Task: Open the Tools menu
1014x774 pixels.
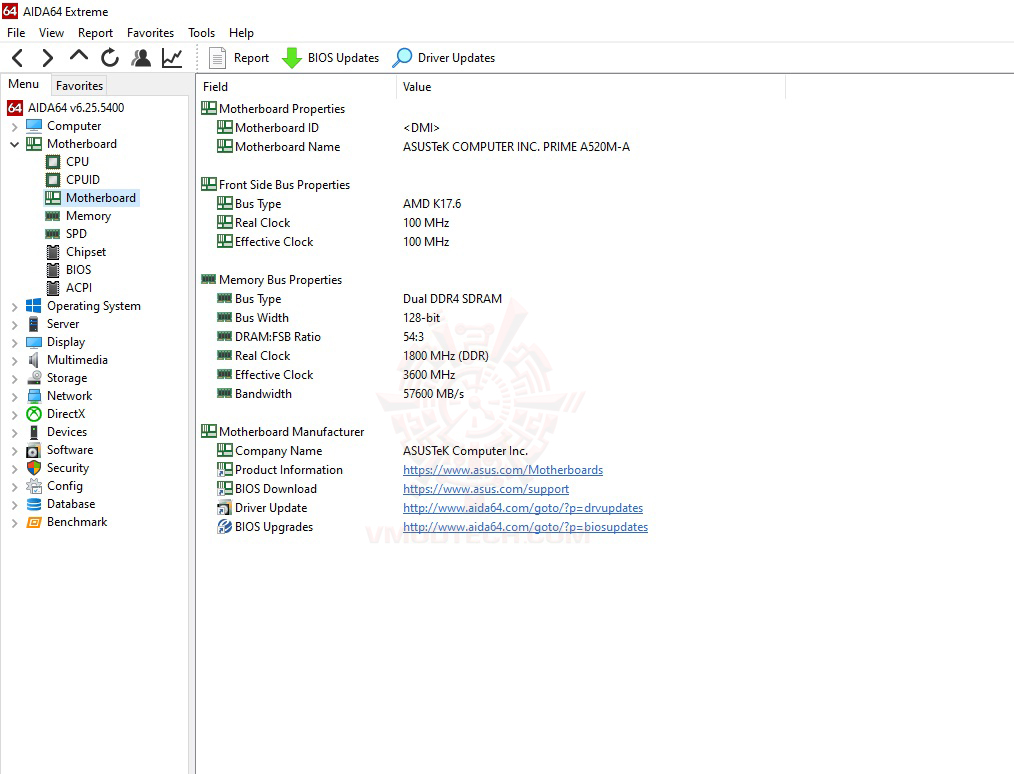Action: [201, 32]
